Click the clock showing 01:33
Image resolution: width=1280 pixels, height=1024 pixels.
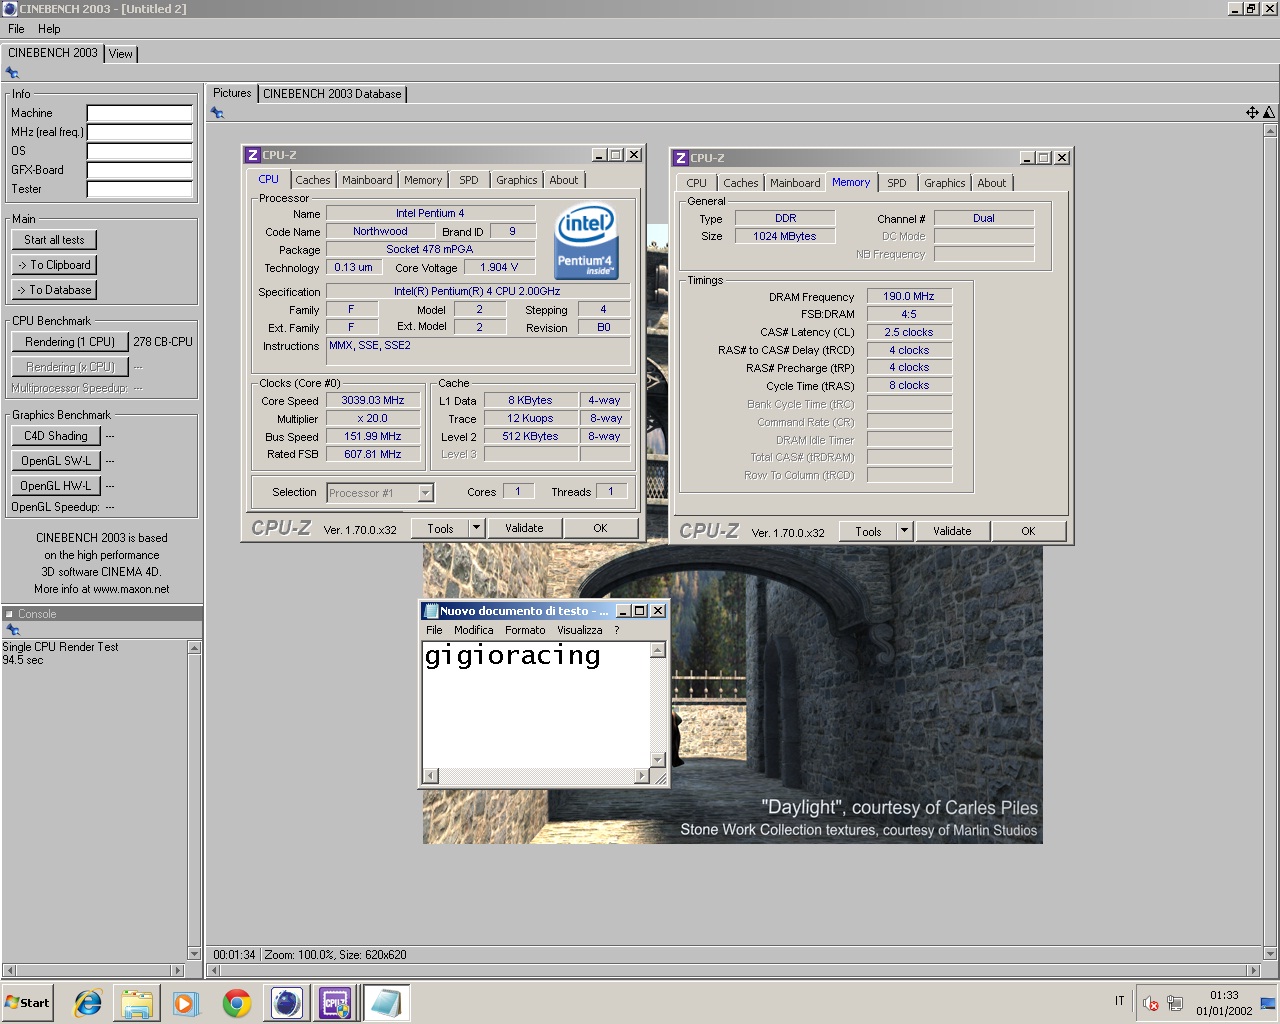pos(1224,996)
